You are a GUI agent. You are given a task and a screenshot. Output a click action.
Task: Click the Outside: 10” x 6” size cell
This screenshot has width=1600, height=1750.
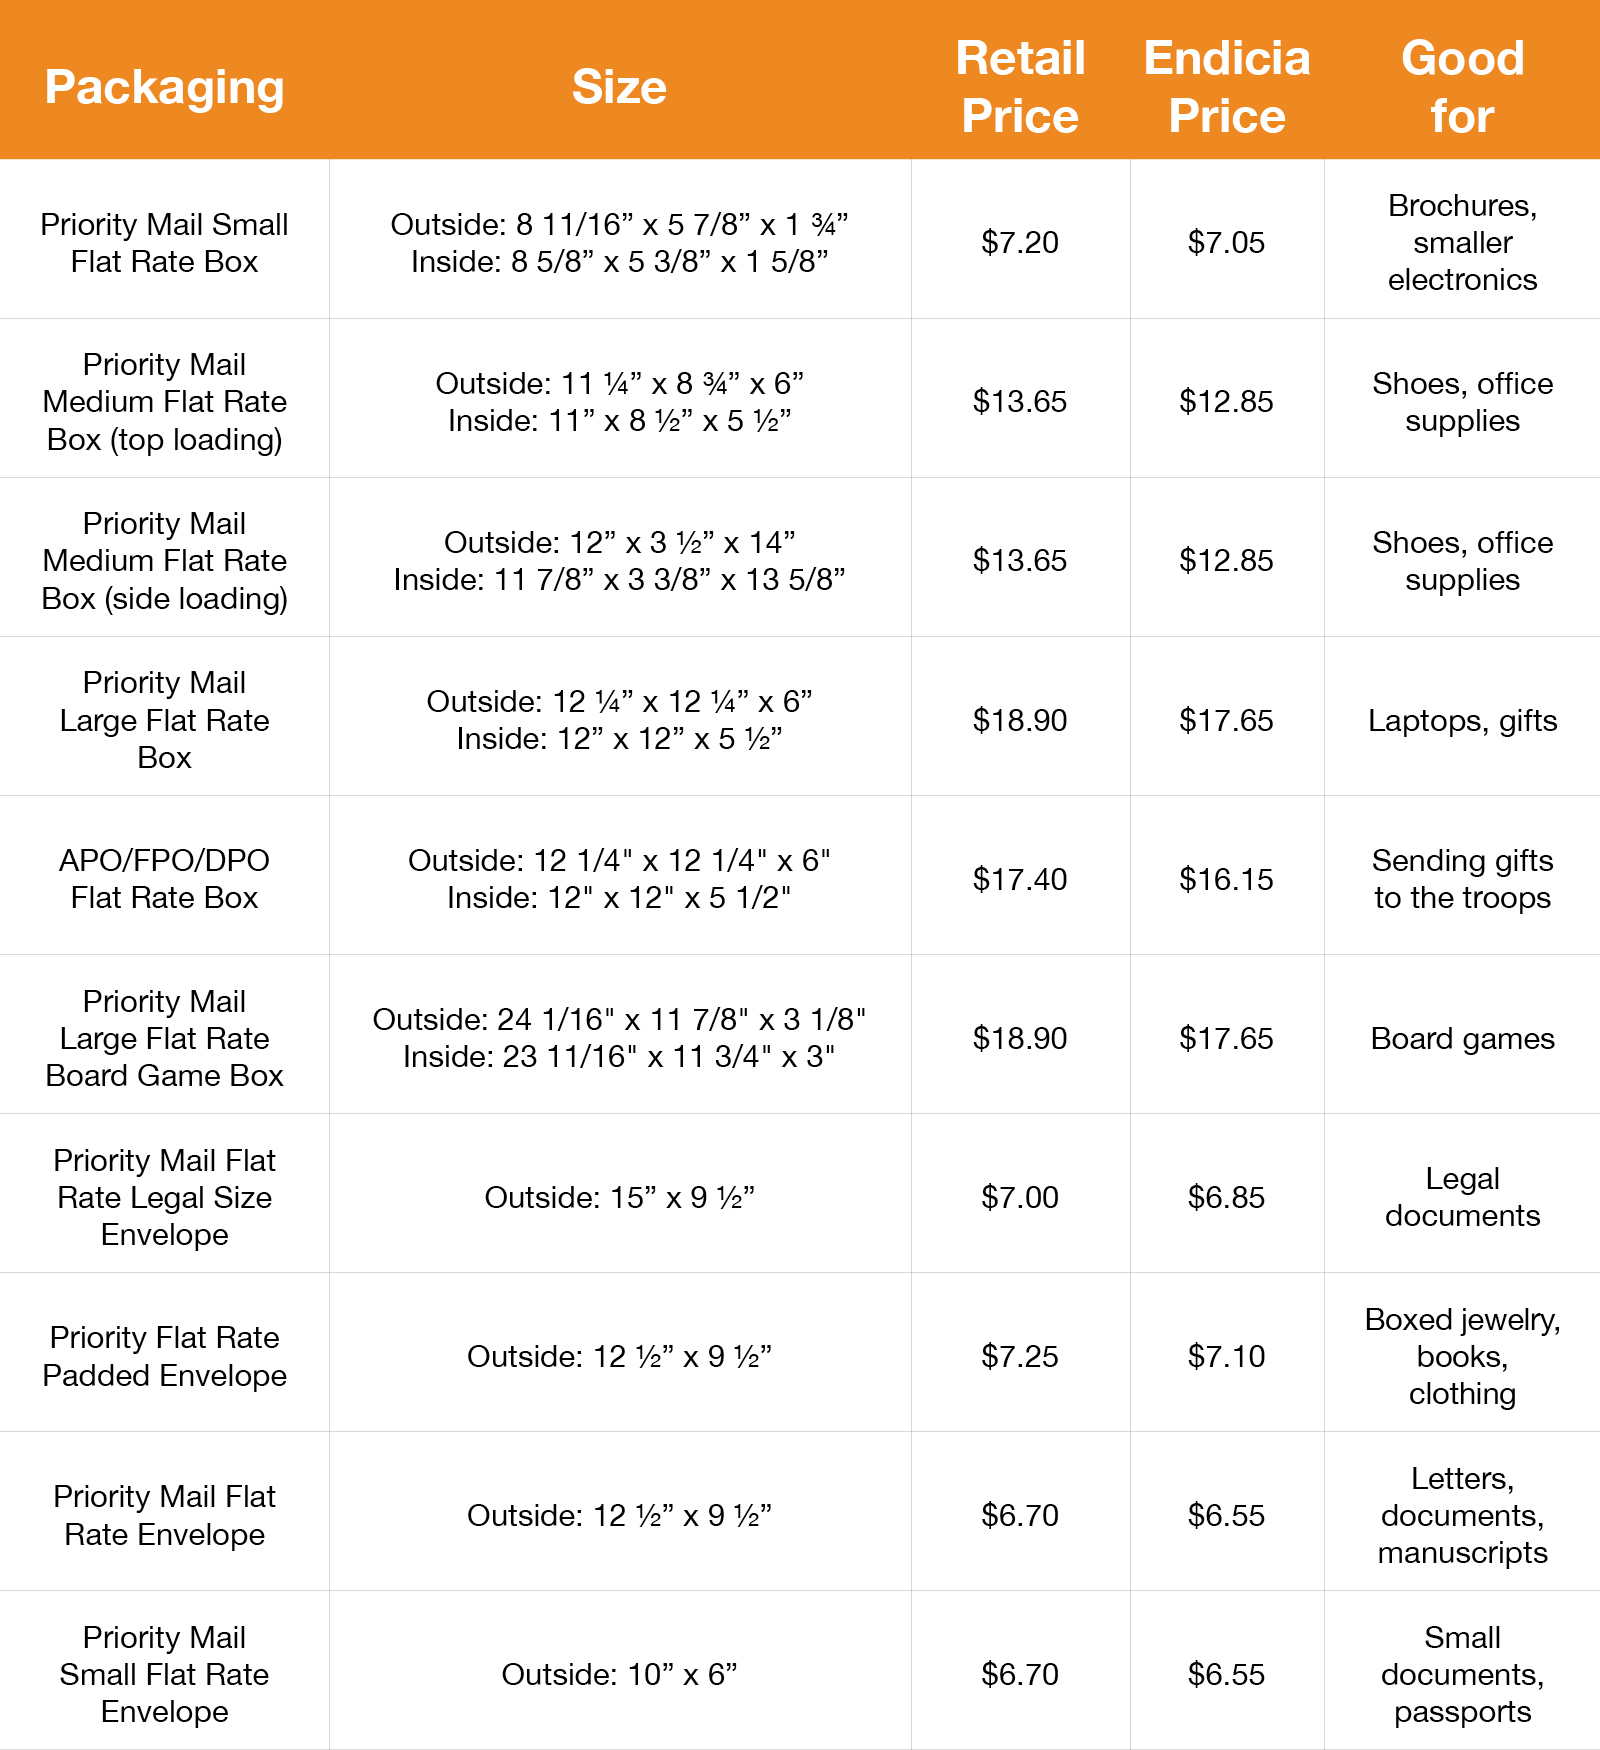point(619,1674)
